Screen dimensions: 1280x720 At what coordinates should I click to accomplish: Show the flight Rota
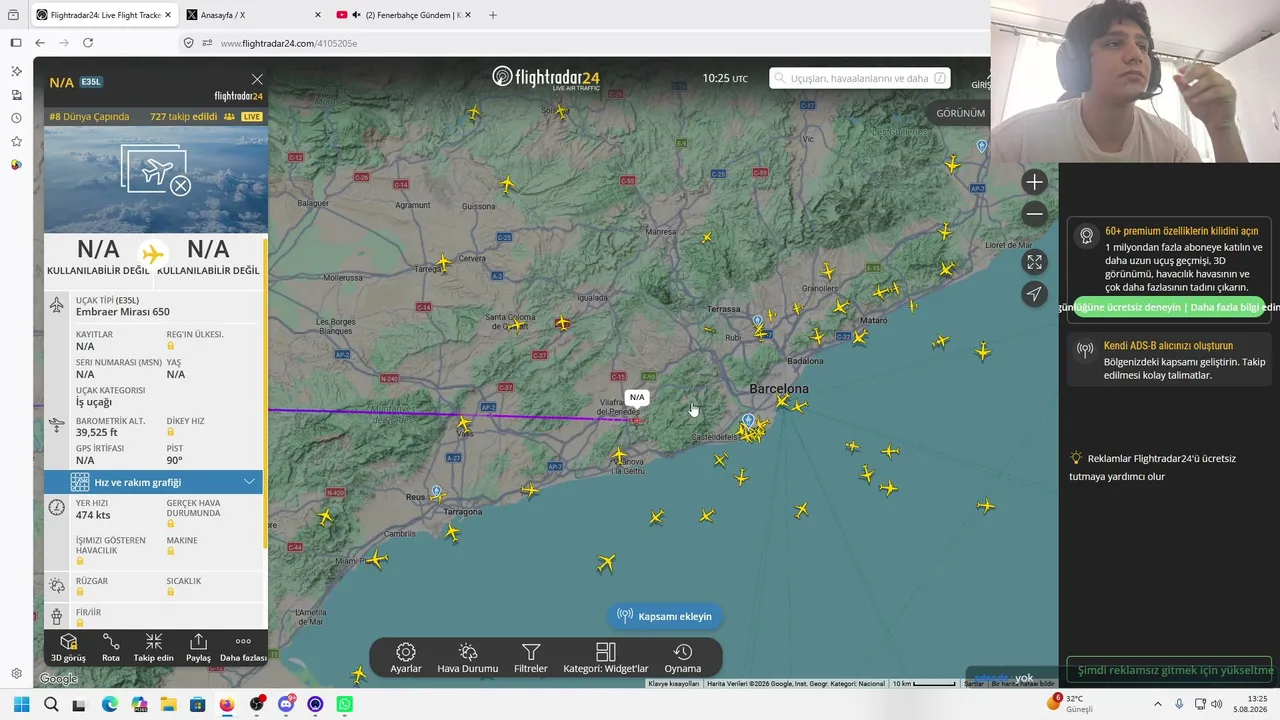pos(111,648)
